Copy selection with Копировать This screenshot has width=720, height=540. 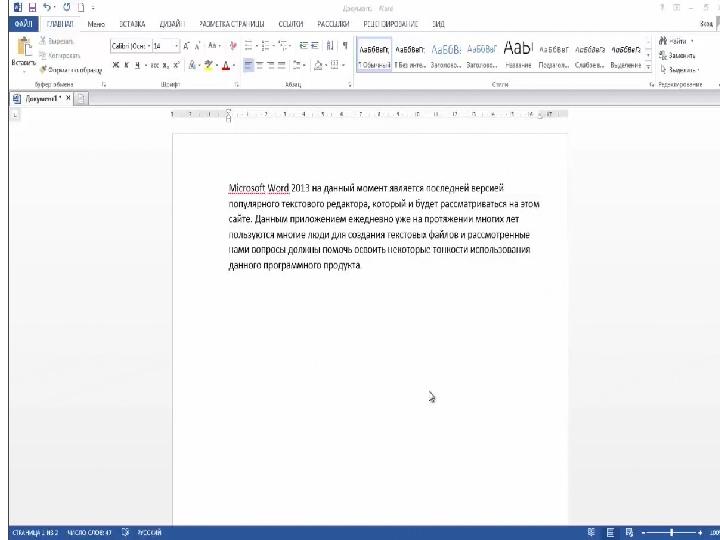[59, 56]
